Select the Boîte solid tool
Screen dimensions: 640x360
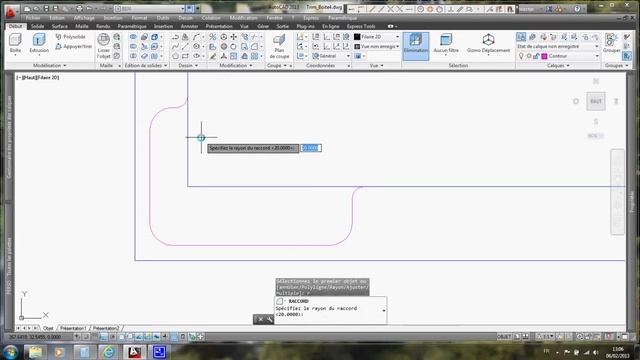click(15, 43)
